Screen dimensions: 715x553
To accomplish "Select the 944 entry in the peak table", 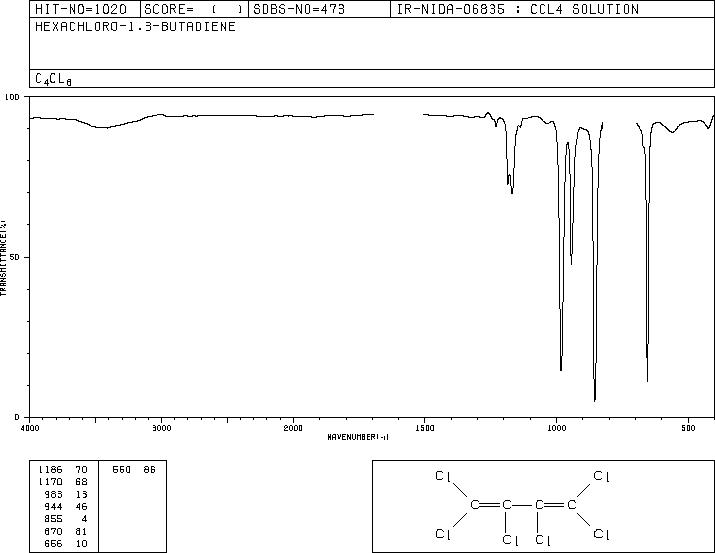I will pos(53,506).
